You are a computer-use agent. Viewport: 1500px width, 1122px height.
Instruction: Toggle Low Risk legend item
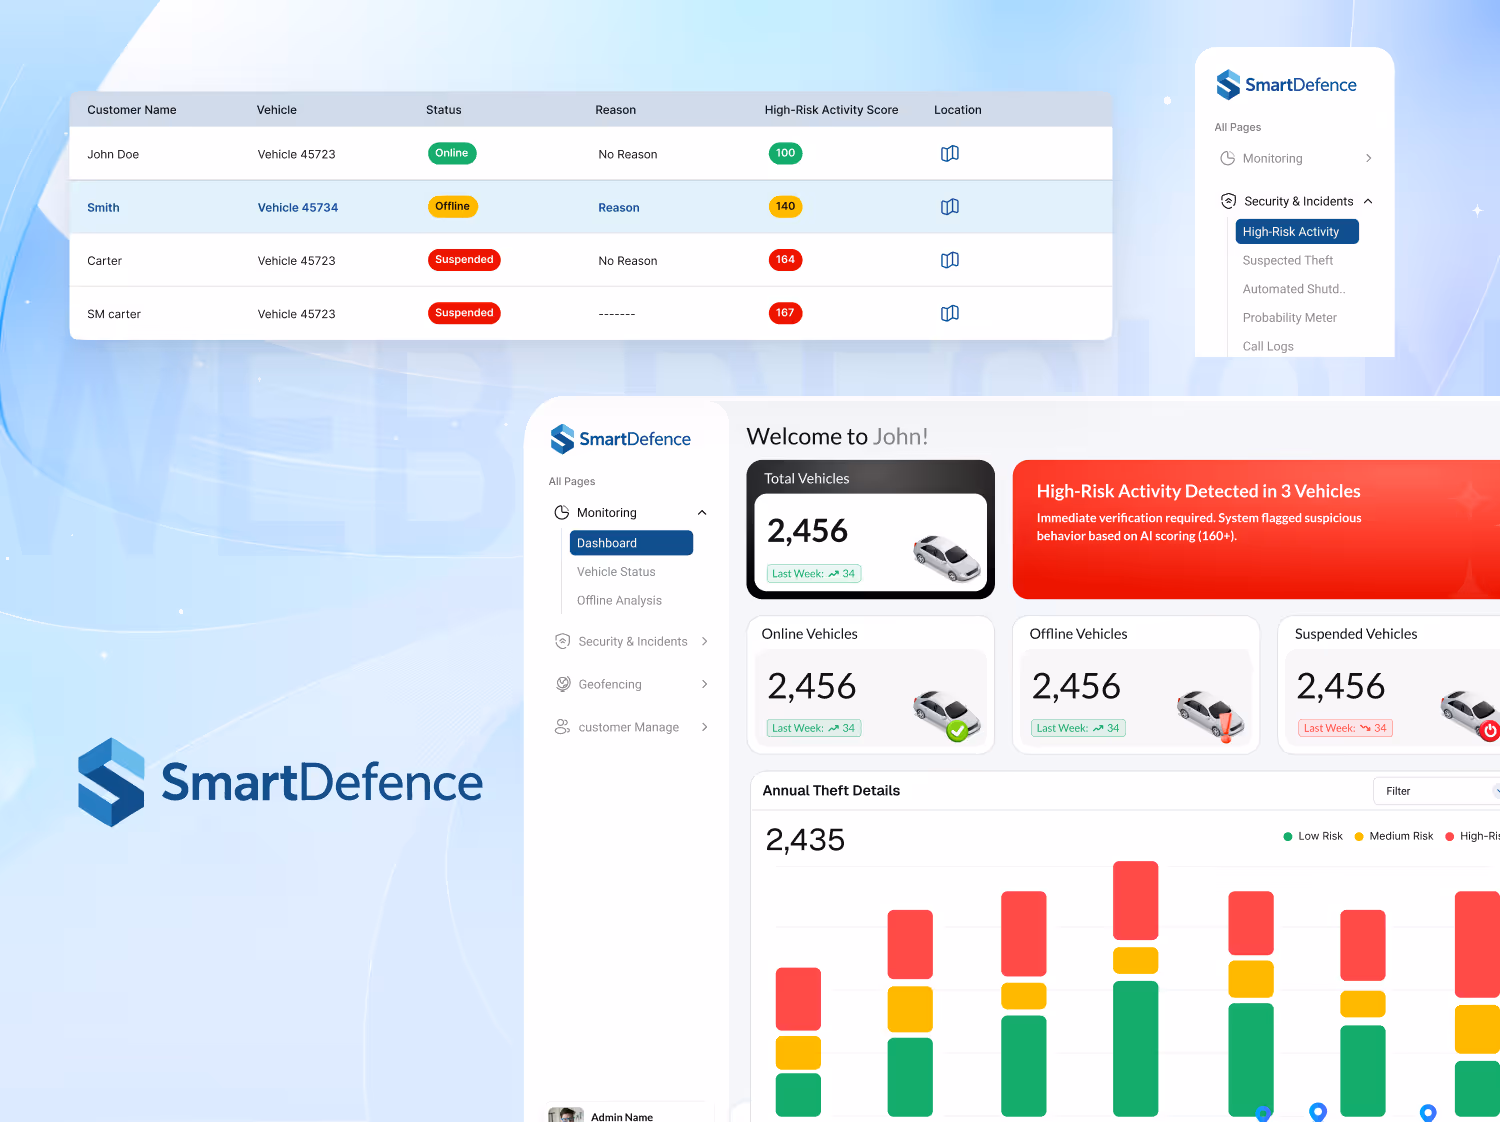tap(1313, 836)
